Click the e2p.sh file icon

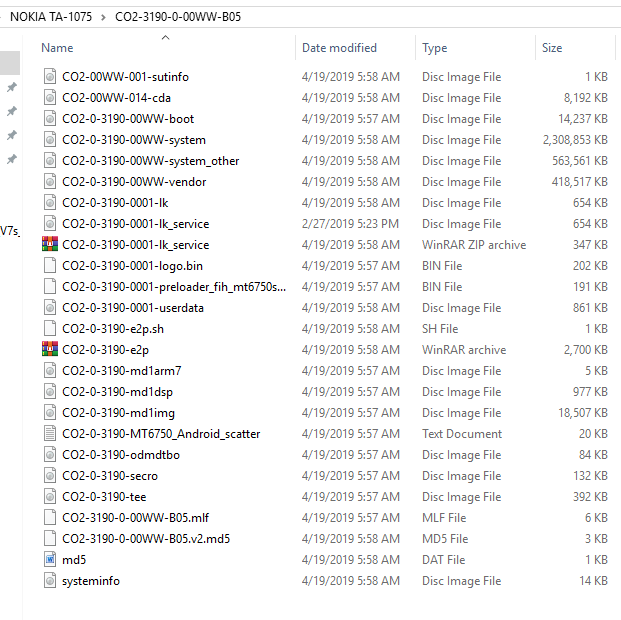[50, 328]
